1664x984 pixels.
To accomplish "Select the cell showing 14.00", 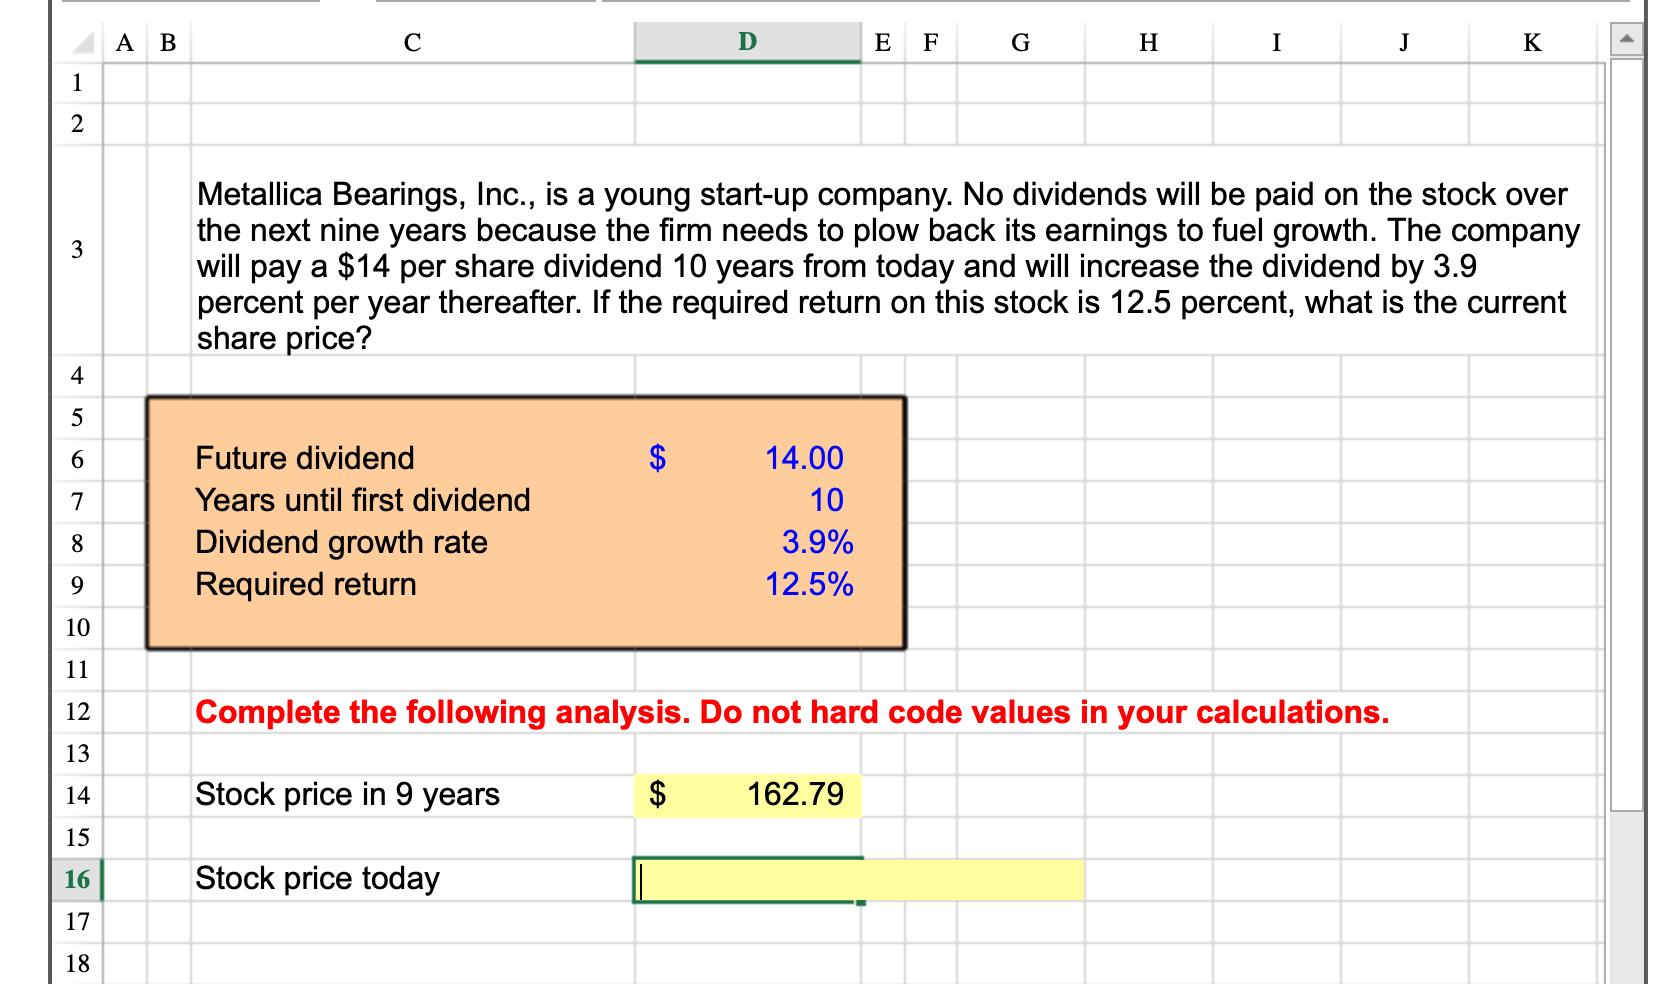I will pyautogui.click(x=746, y=459).
